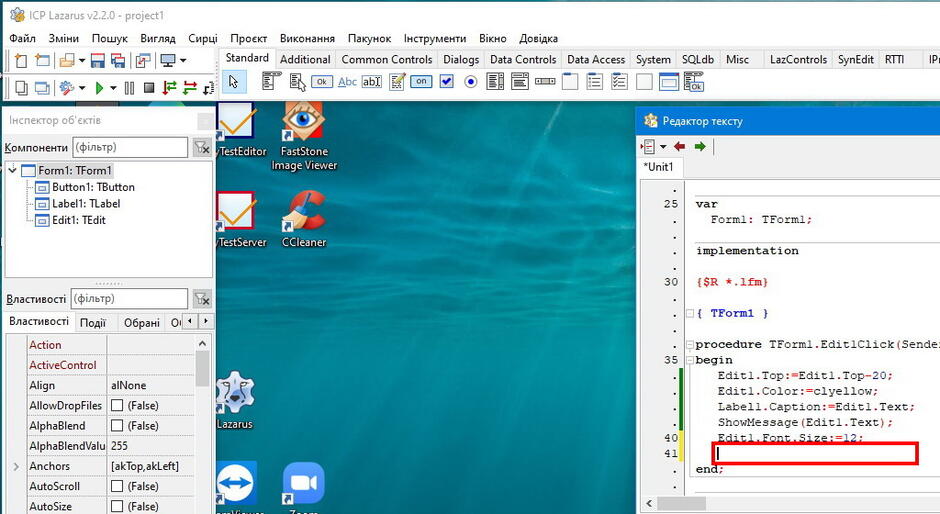
Task: Expand the Anchors property row
Action: pos(16,466)
